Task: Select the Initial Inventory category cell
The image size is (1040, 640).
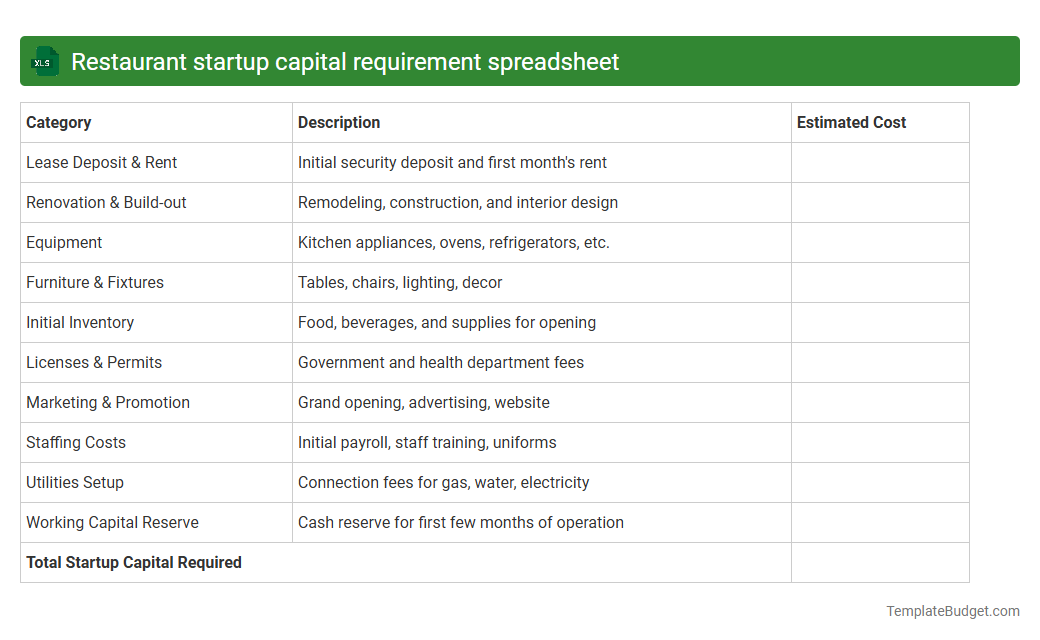Action: tap(80, 322)
